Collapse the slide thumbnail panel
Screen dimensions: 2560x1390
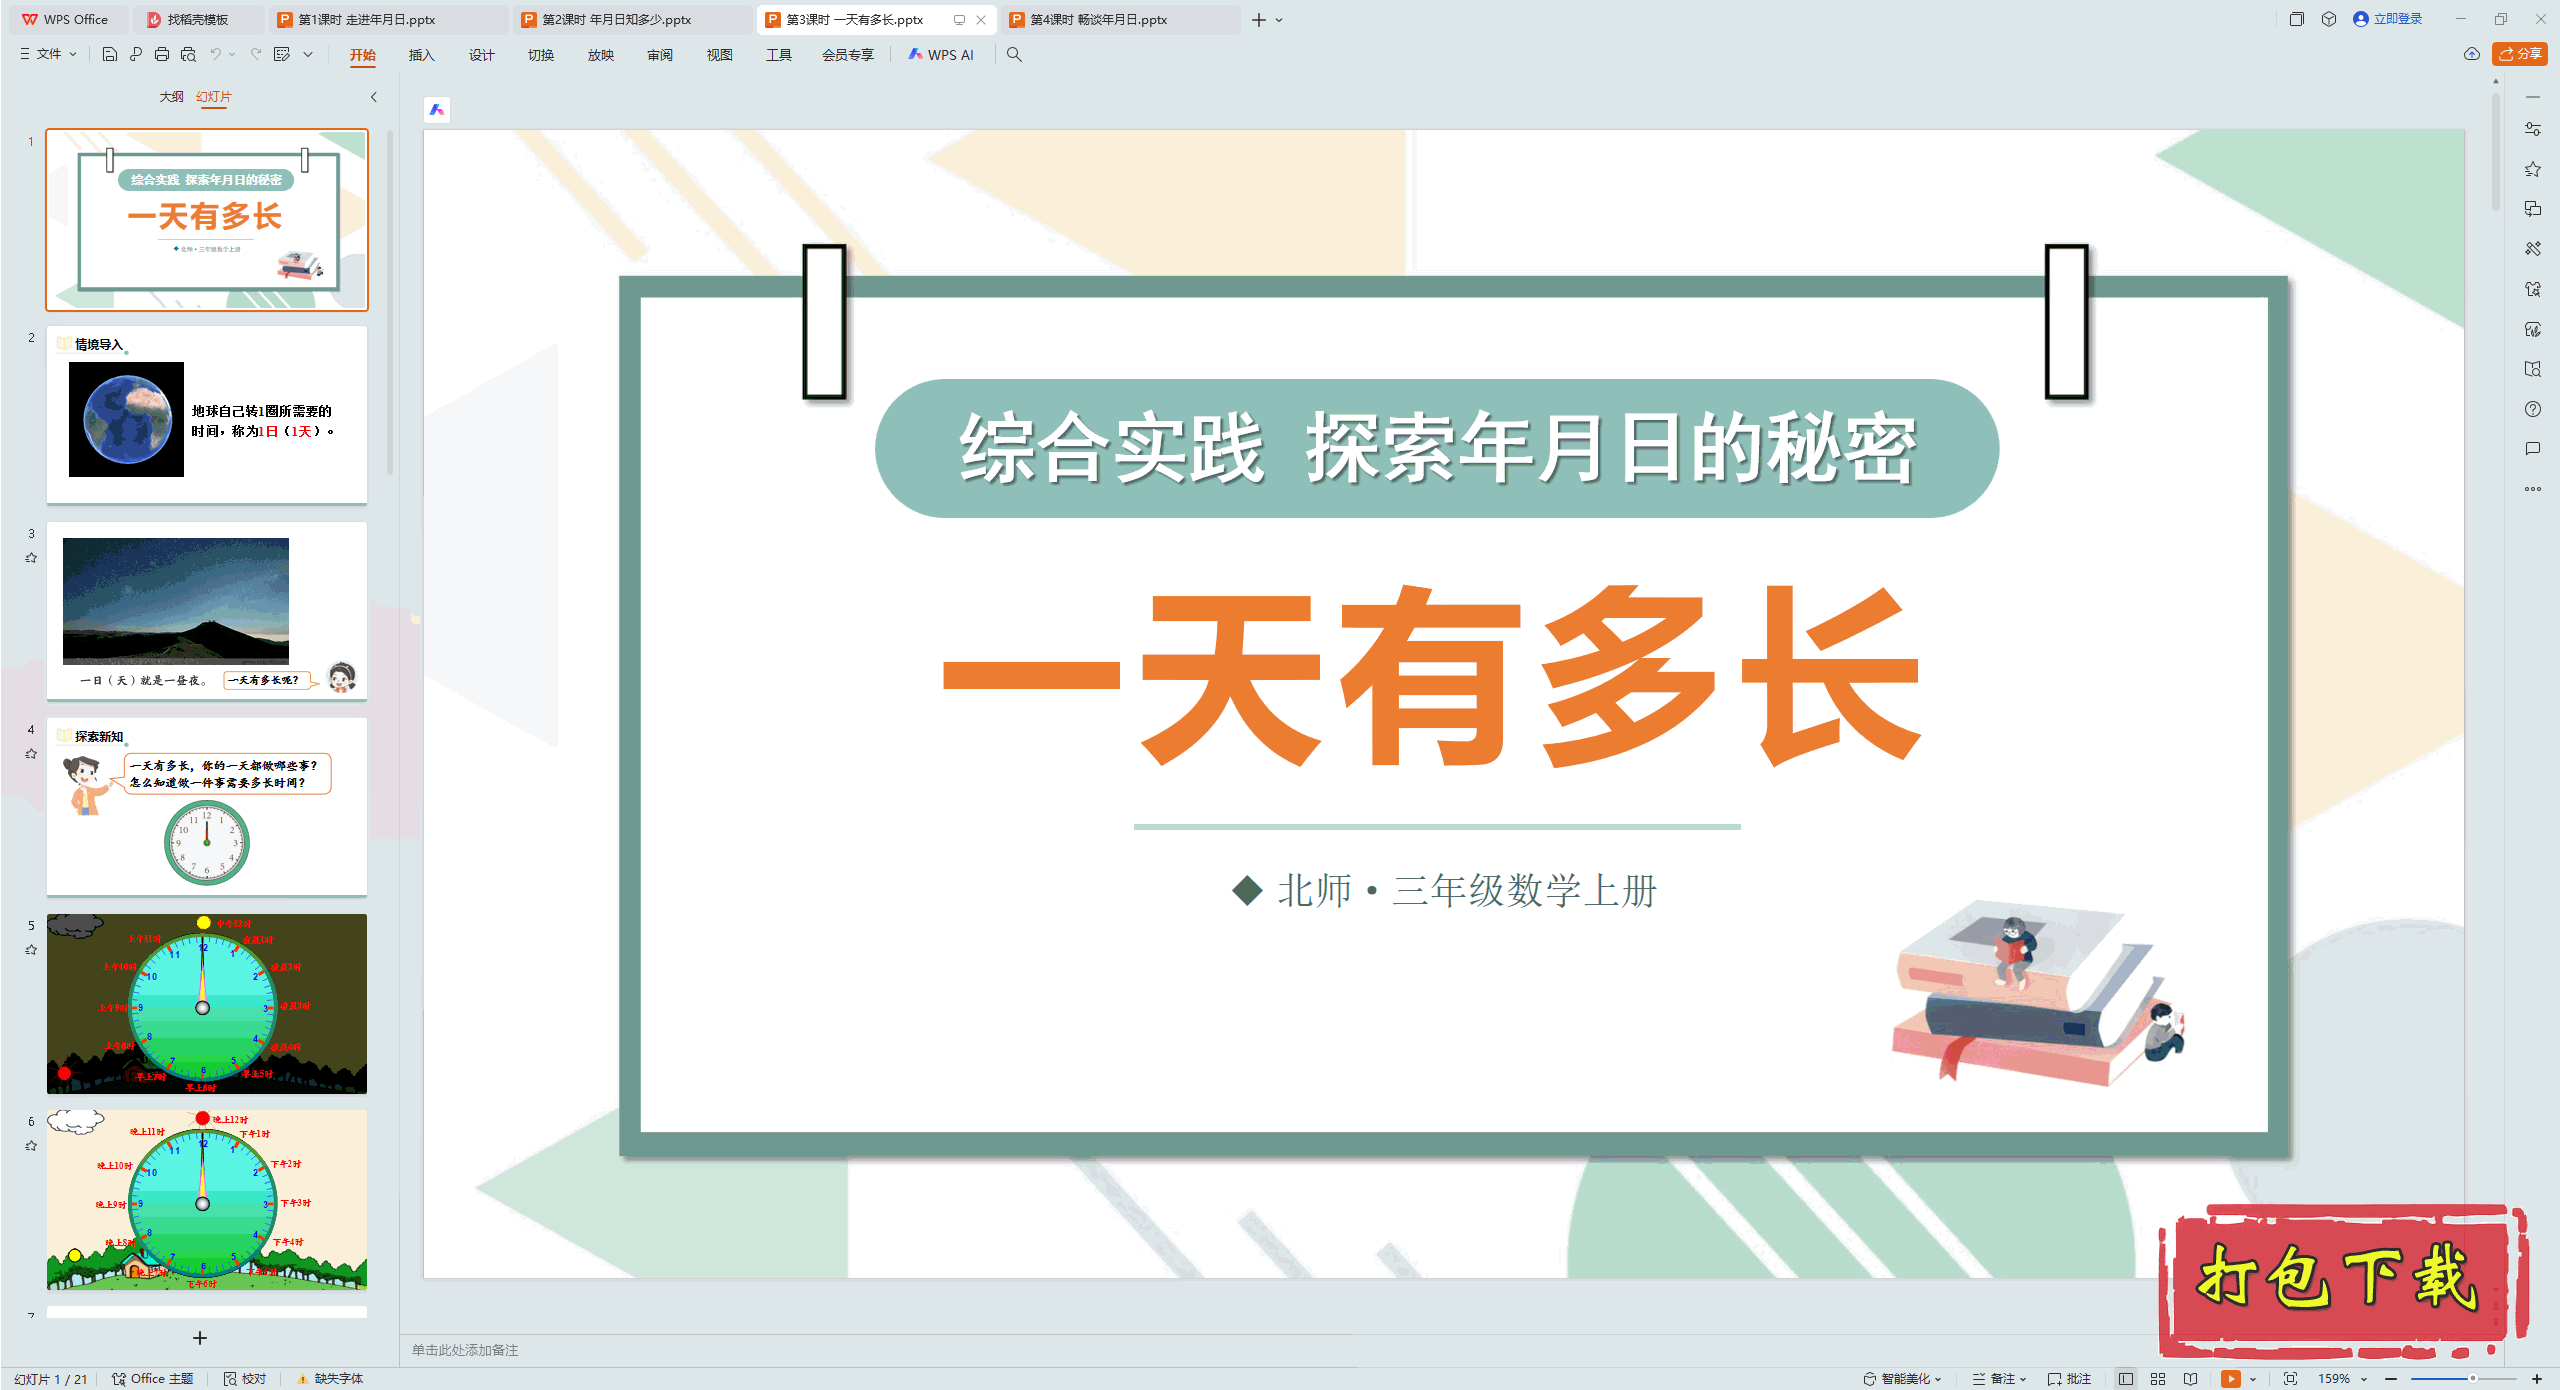click(x=374, y=97)
